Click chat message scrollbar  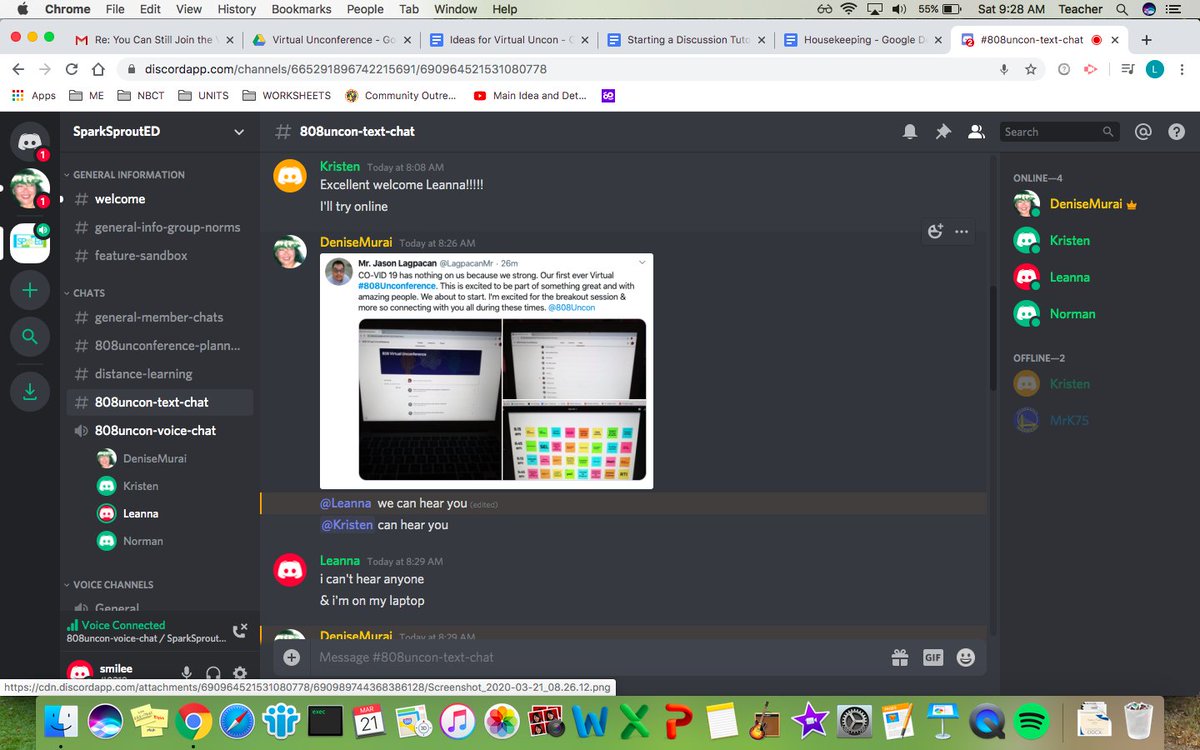(x=991, y=340)
